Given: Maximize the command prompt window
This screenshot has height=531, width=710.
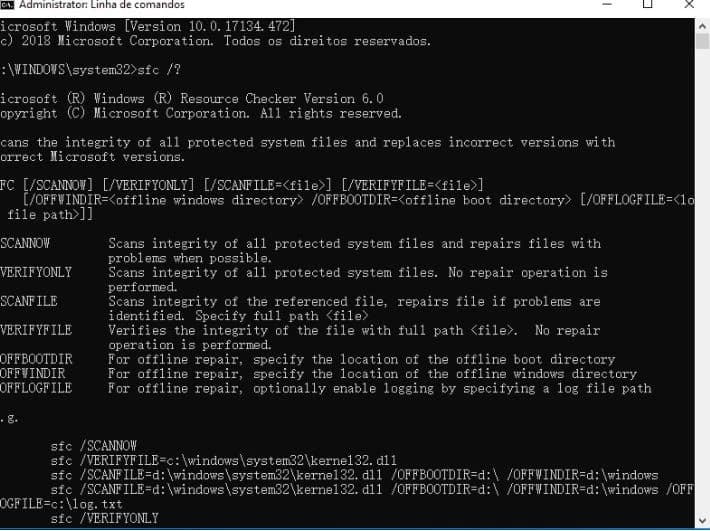Looking at the screenshot, I should (x=648, y=5).
